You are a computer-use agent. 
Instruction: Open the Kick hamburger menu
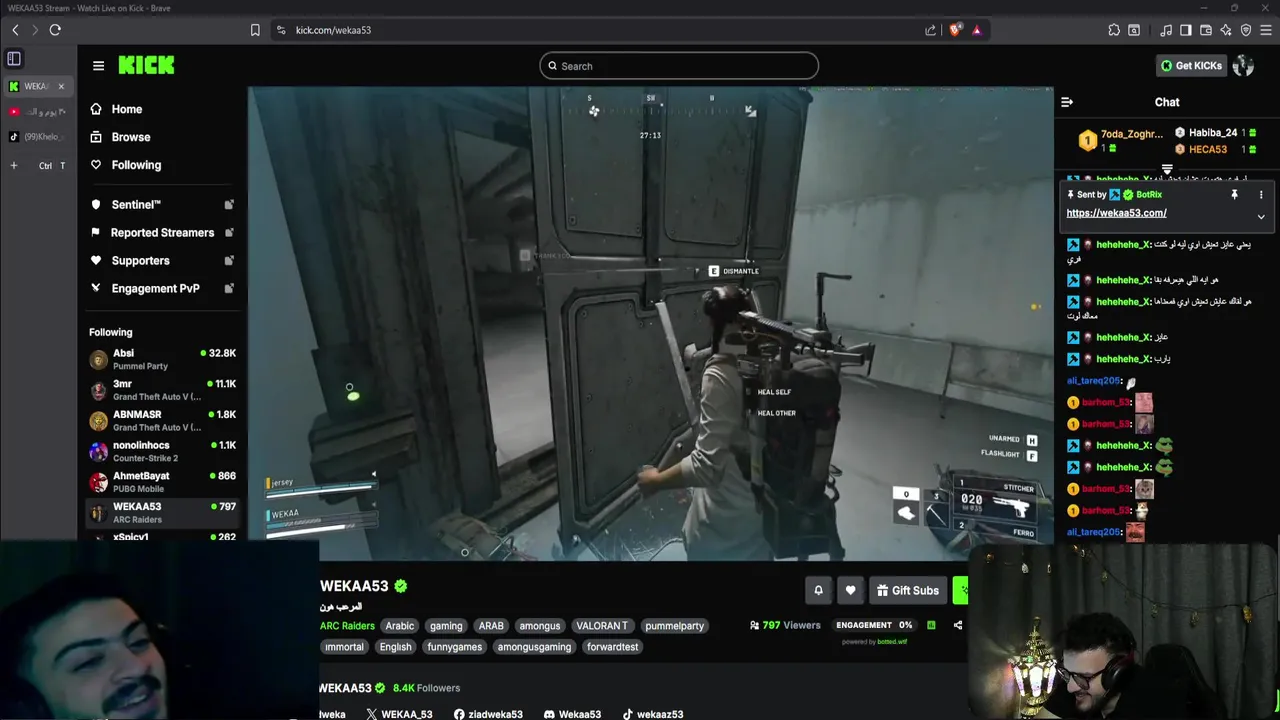pyautogui.click(x=98, y=66)
